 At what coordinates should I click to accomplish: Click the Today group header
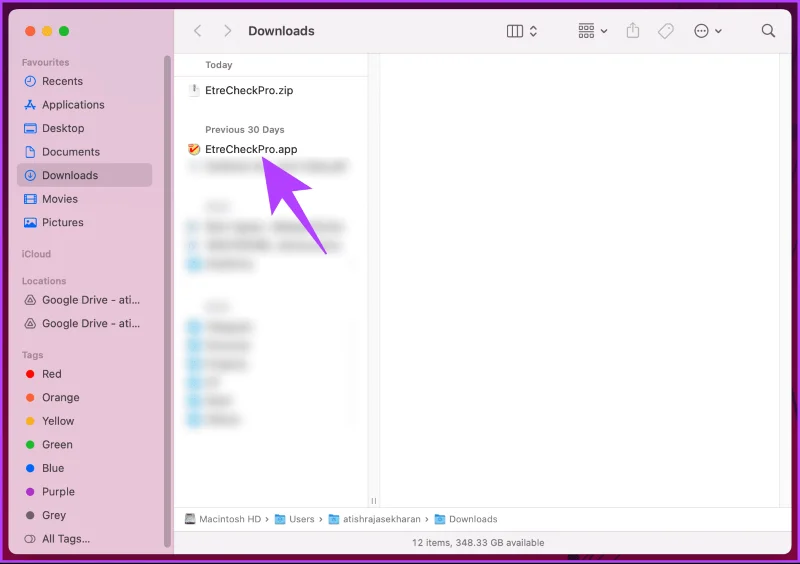[x=218, y=65]
